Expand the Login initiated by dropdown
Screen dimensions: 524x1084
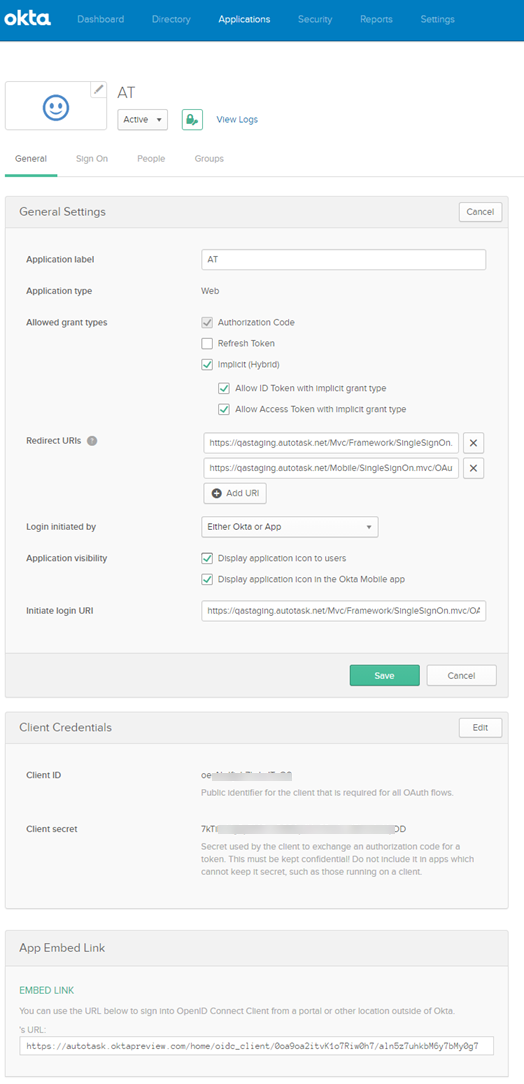(x=290, y=527)
